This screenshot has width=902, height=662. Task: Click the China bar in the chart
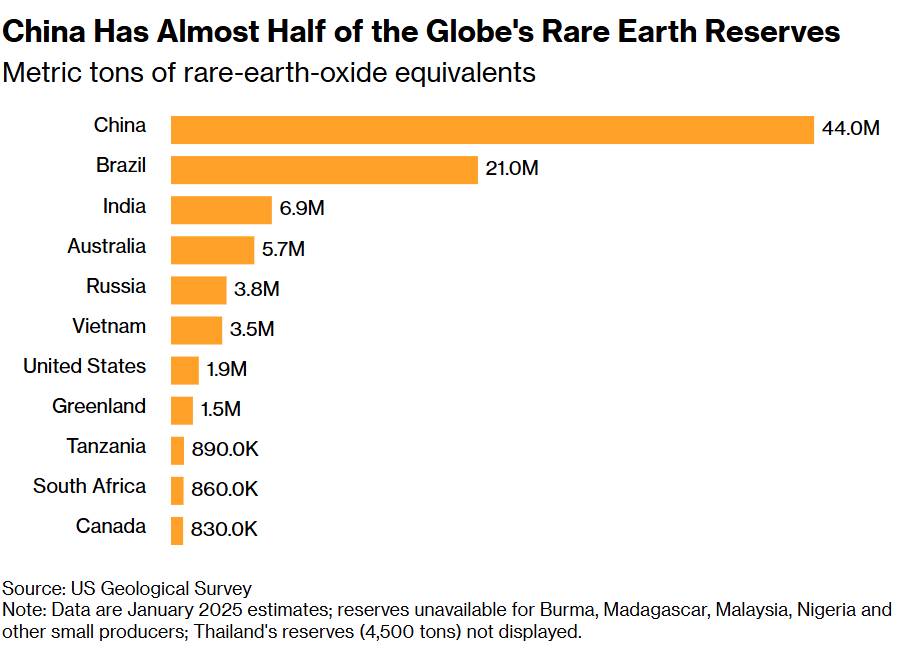(x=492, y=130)
